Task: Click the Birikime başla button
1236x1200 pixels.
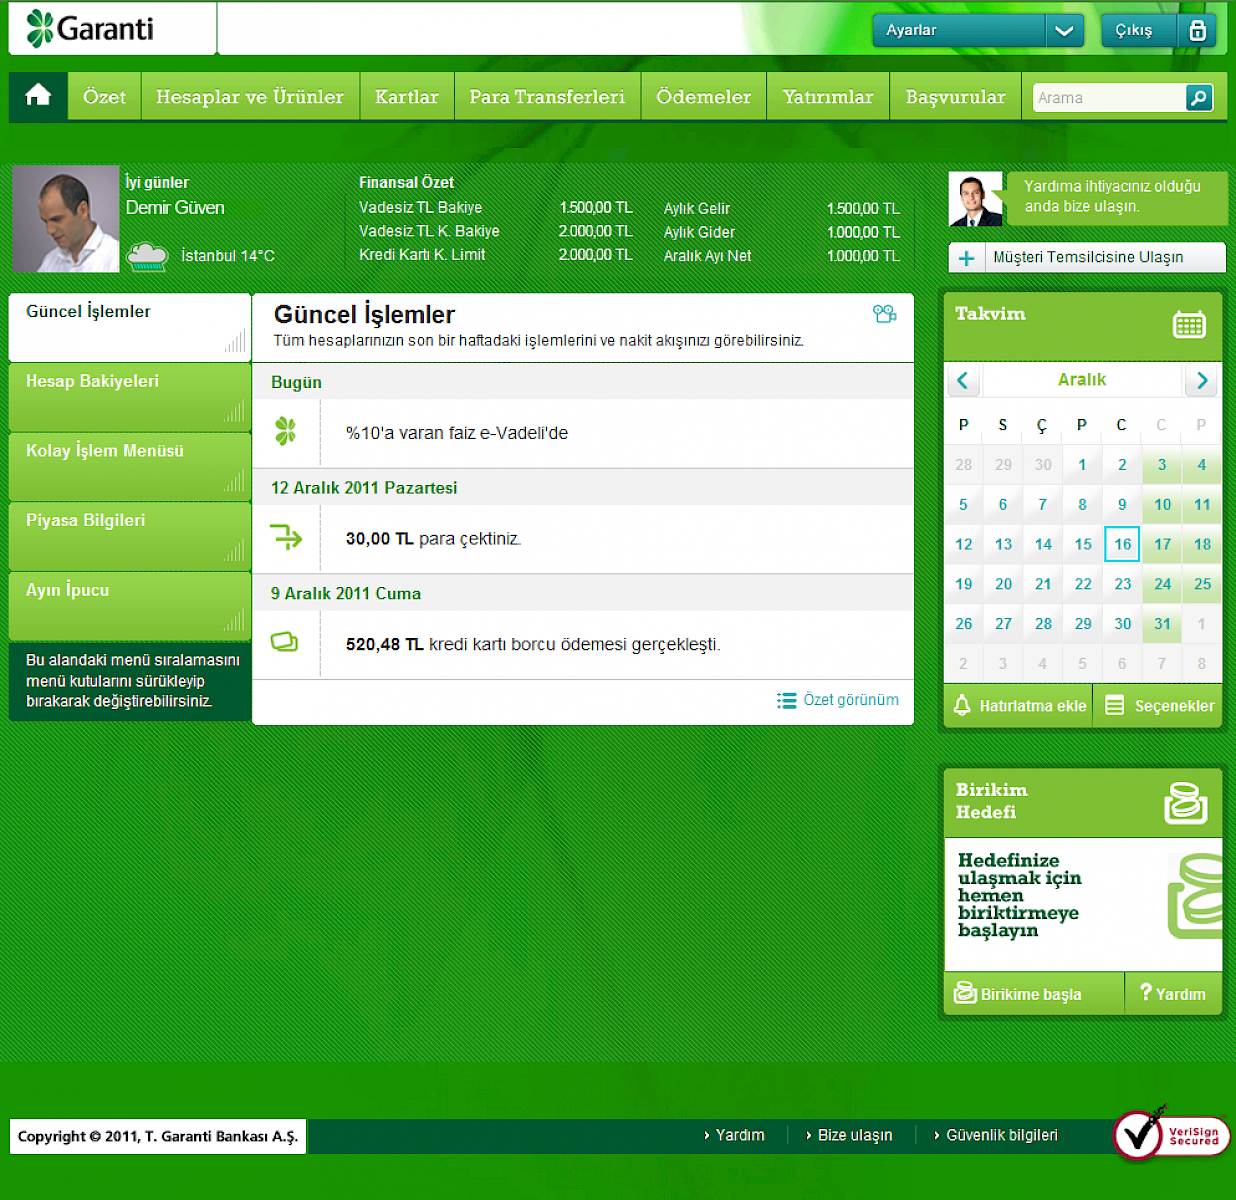Action: pos(1019,994)
